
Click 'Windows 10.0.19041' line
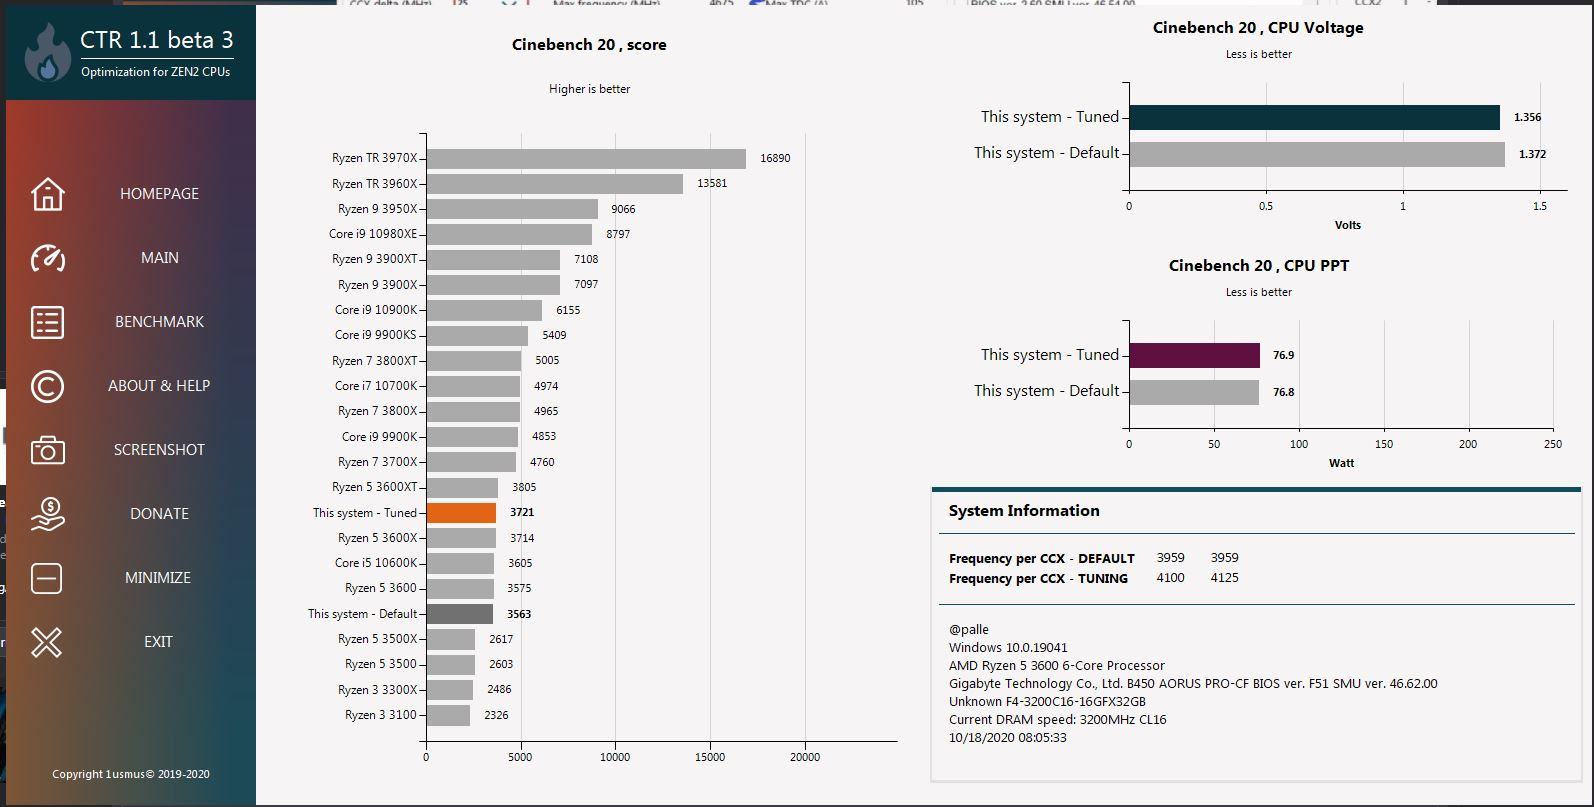click(x=1008, y=647)
